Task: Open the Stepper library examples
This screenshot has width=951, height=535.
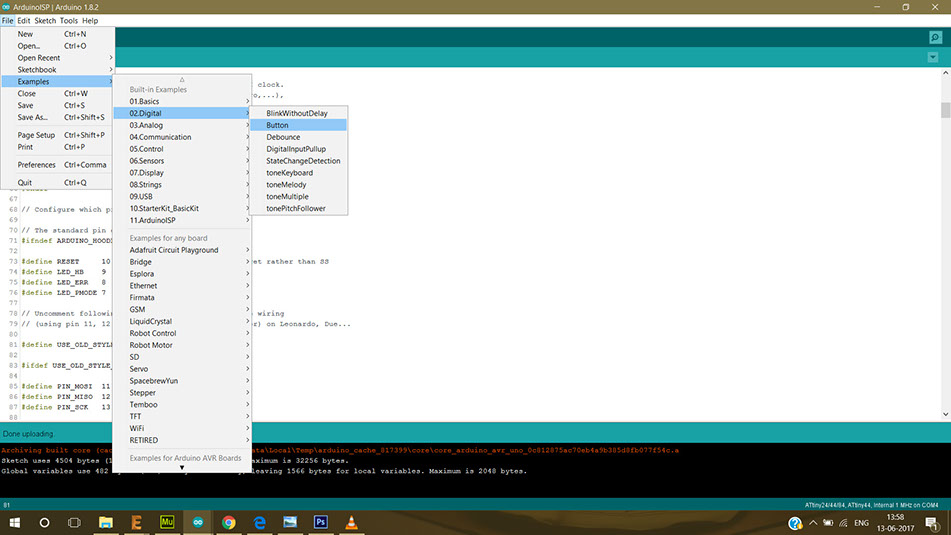Action: coord(182,392)
